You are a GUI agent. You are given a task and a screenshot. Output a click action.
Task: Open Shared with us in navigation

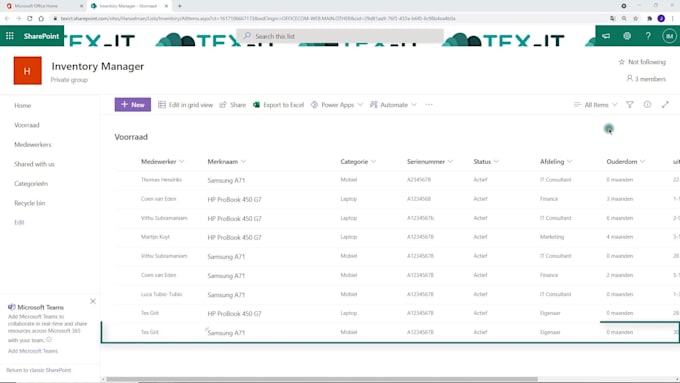pyautogui.click(x=34, y=164)
